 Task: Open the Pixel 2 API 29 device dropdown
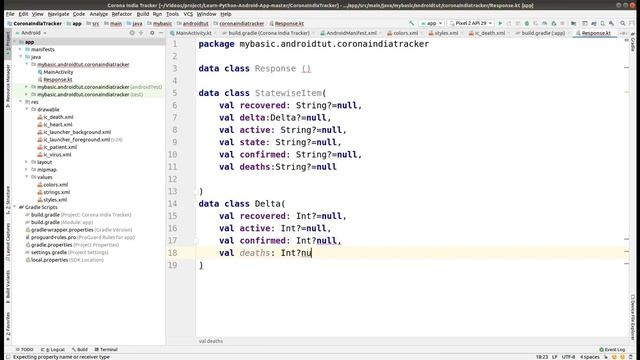[471, 23]
